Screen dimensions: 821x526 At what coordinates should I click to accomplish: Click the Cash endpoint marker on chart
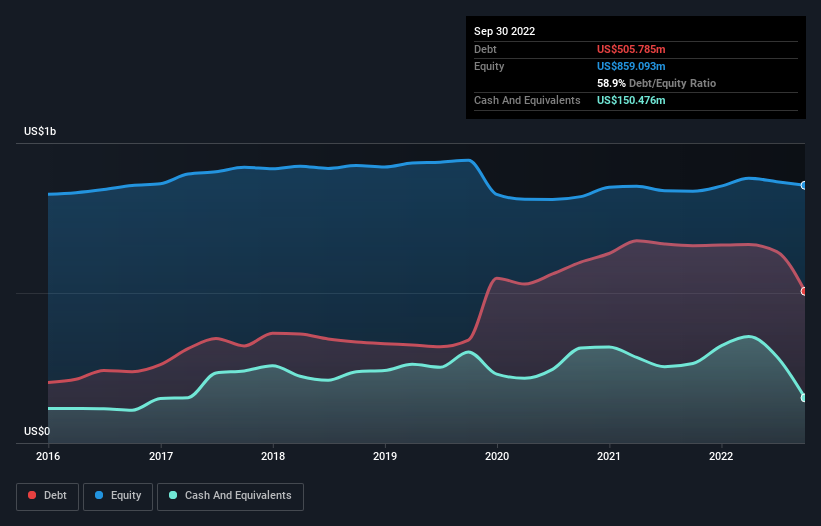pos(804,398)
